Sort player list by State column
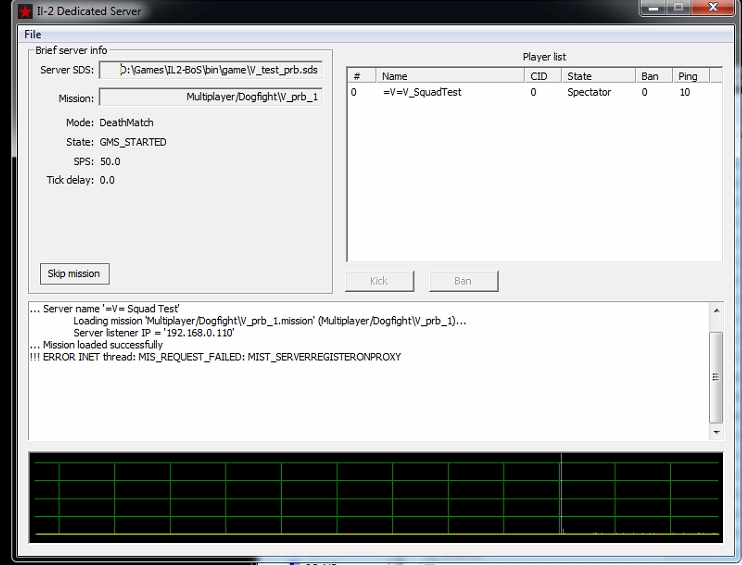Image resolution: width=742 pixels, height=565 pixels. tap(599, 76)
